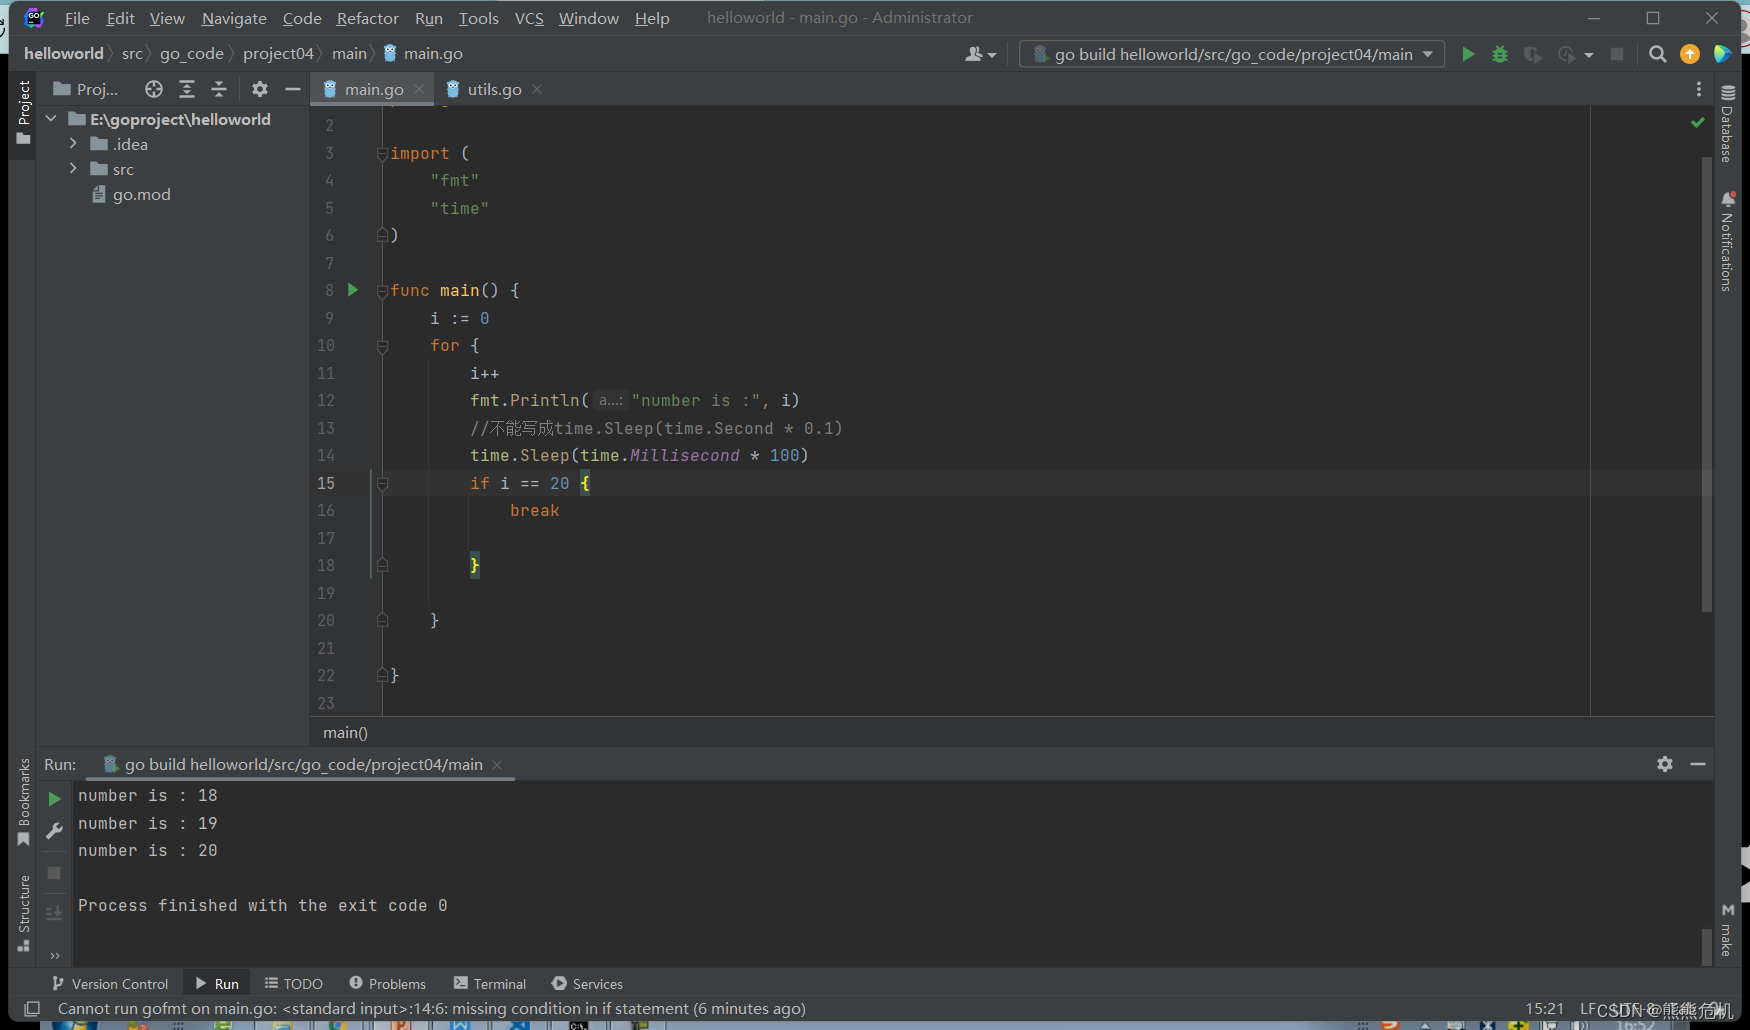This screenshot has height=1030, width=1750.
Task: Click the editor vertical scrollbar
Action: coord(1706,384)
